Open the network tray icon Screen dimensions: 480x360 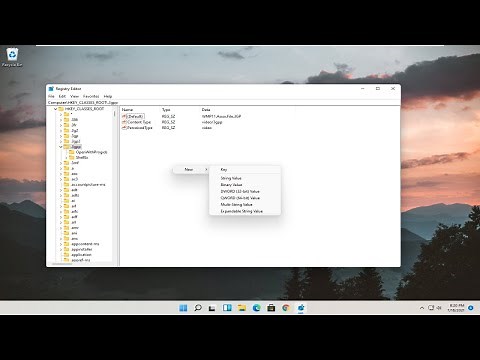tap(431, 308)
